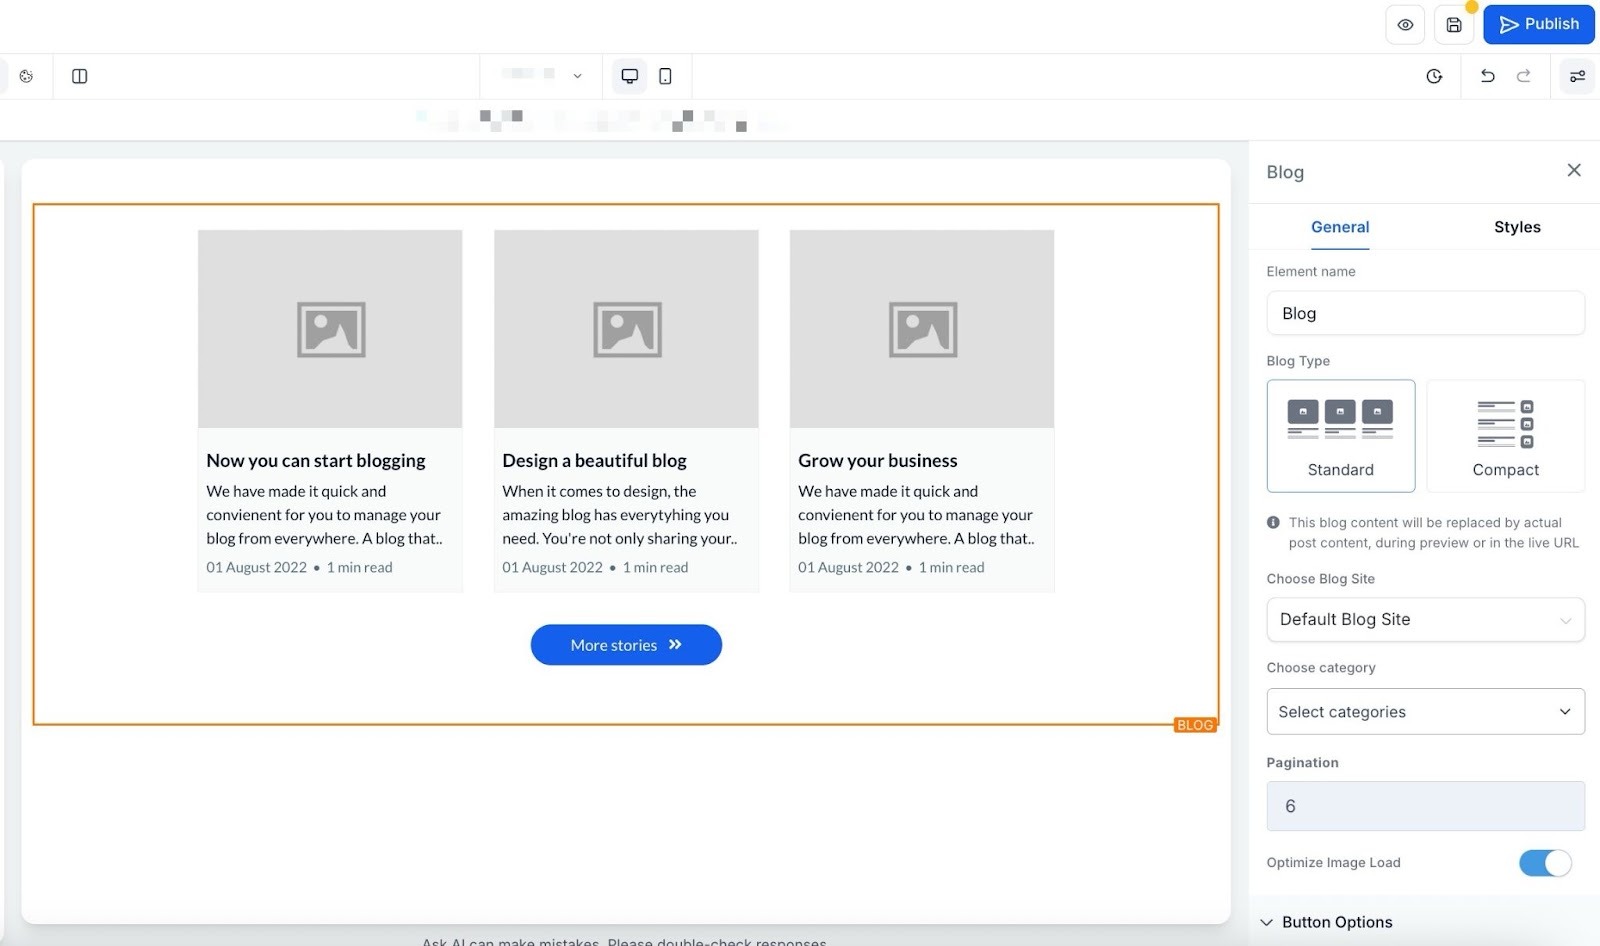Image resolution: width=1600 pixels, height=946 pixels.
Task: Switch to desktop view icon
Action: [x=630, y=76]
